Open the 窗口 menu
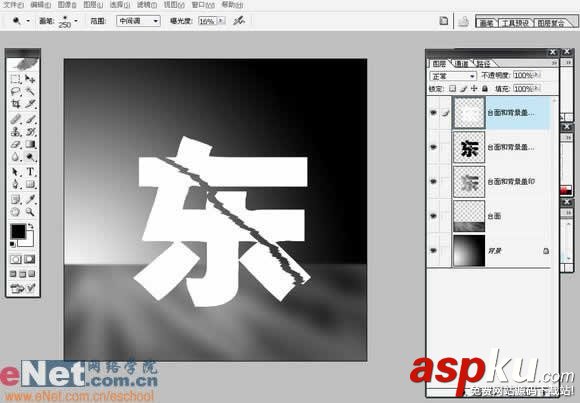Image resolution: width=580 pixels, height=403 pixels. point(203,5)
